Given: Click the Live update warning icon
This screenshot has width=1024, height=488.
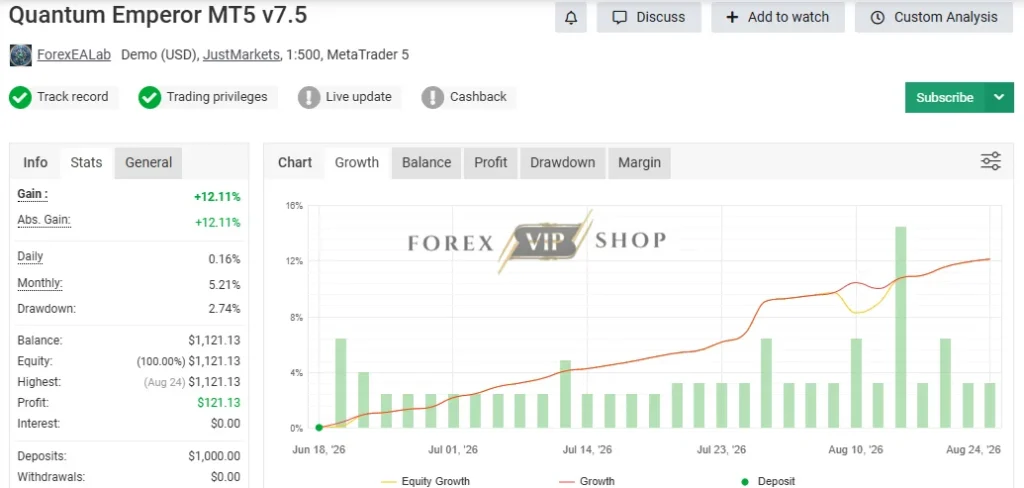Looking at the screenshot, I should pos(309,97).
